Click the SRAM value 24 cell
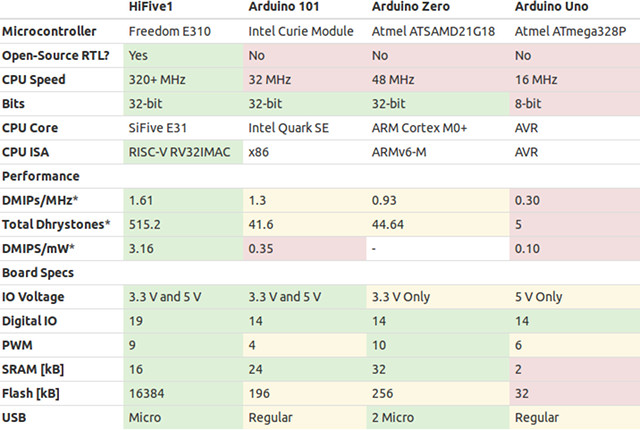Image resolution: width=640 pixels, height=430 pixels. 305,369
